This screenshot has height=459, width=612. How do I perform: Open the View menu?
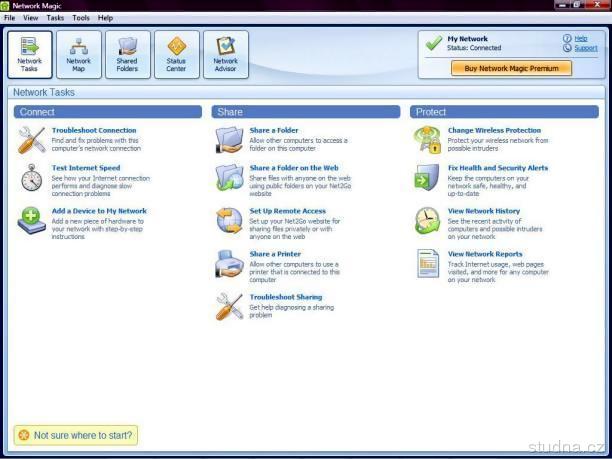[x=30, y=18]
